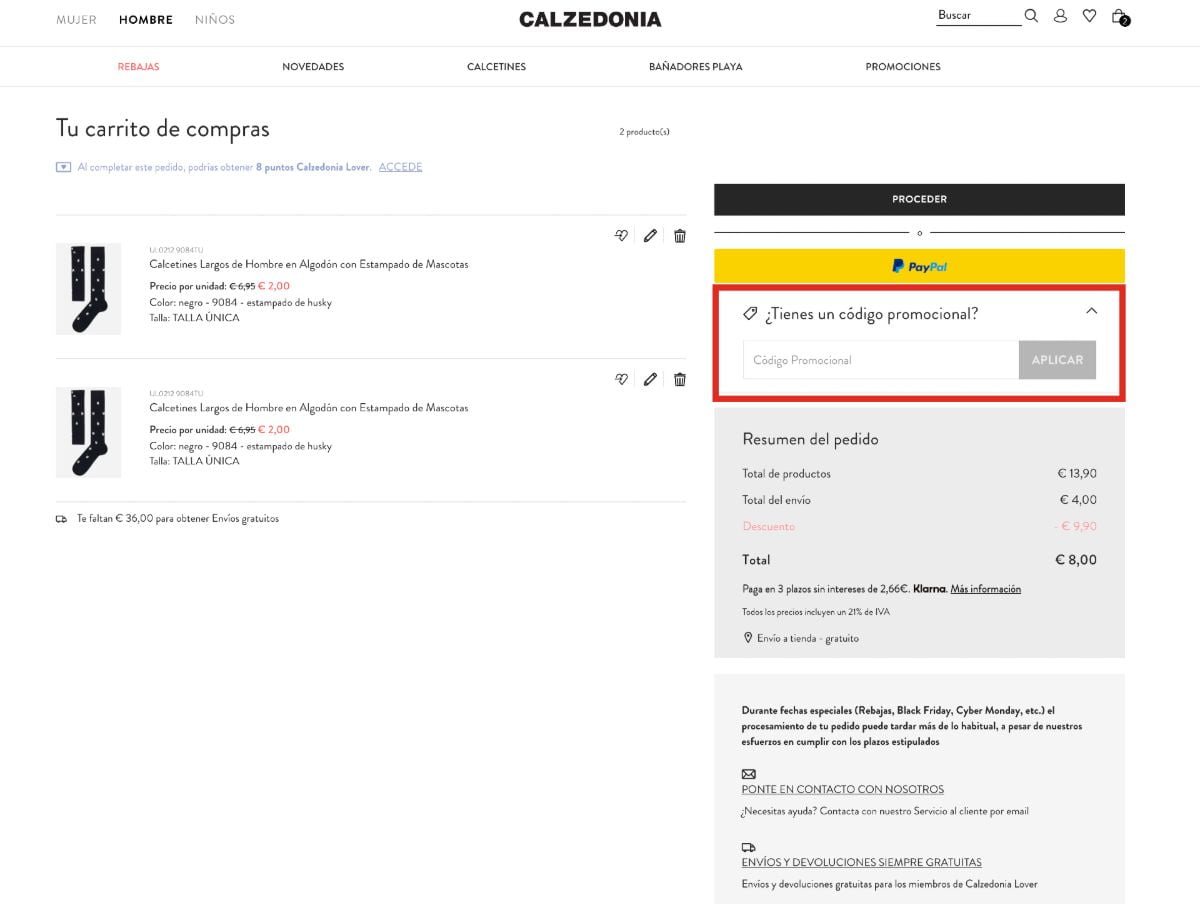This screenshot has width=1200, height=904.
Task: Click the ¿Tienes un código promocional? heading
Action: pyautogui.click(x=871, y=314)
